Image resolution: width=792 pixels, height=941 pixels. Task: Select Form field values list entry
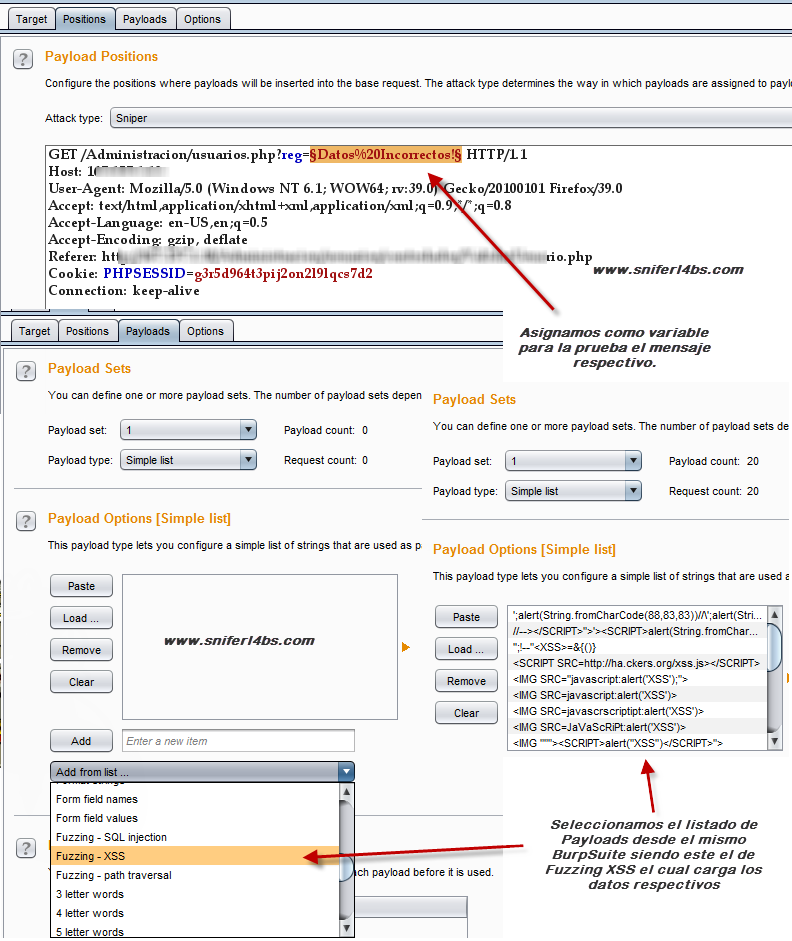coord(196,819)
